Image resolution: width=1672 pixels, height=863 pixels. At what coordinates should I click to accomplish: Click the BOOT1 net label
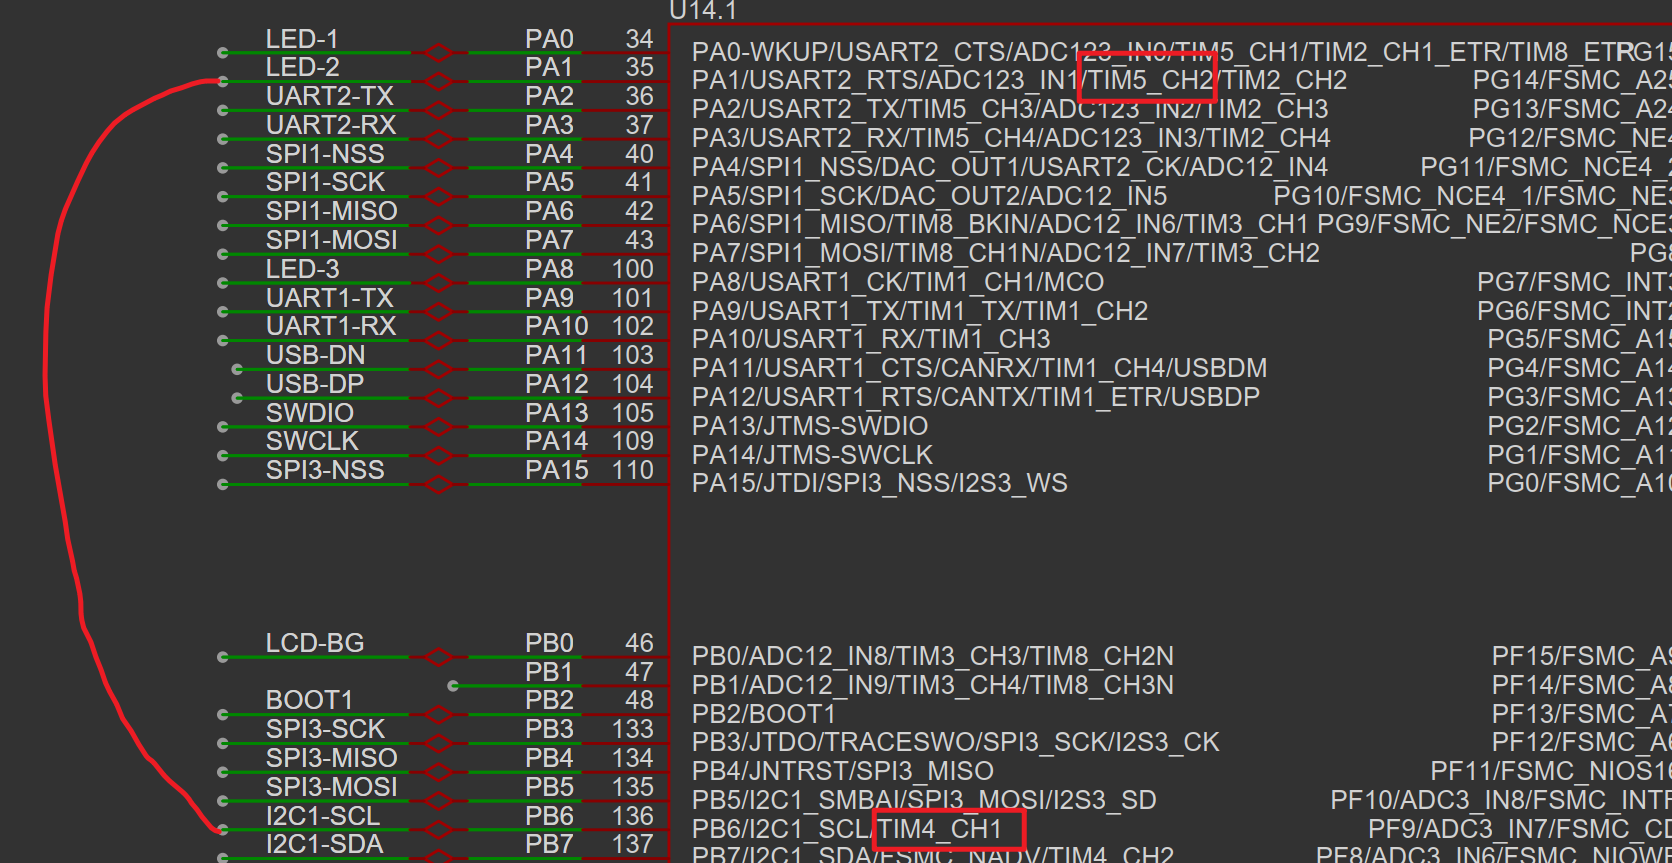click(x=309, y=700)
